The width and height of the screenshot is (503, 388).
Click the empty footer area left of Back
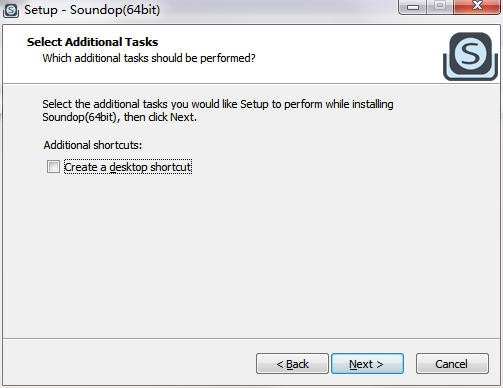click(x=128, y=363)
